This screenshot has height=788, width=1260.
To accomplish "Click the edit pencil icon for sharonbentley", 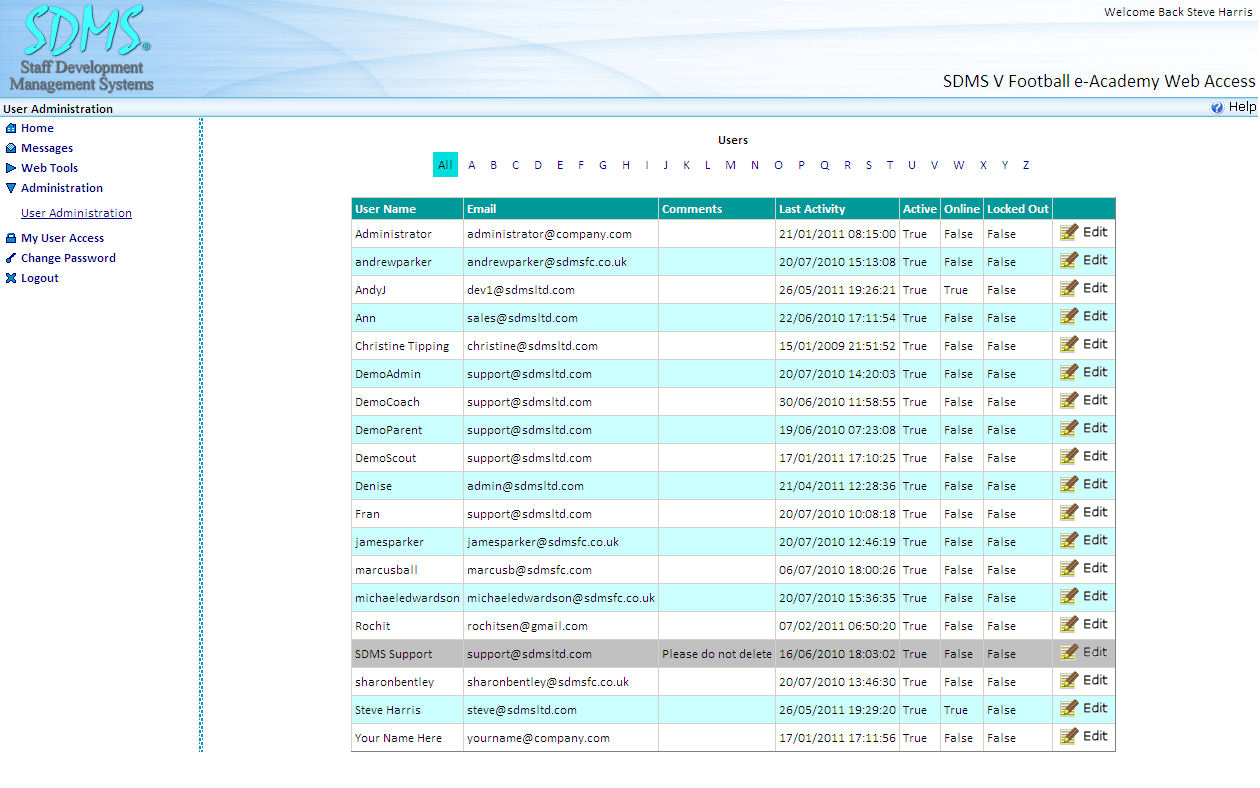I will tap(1069, 680).
